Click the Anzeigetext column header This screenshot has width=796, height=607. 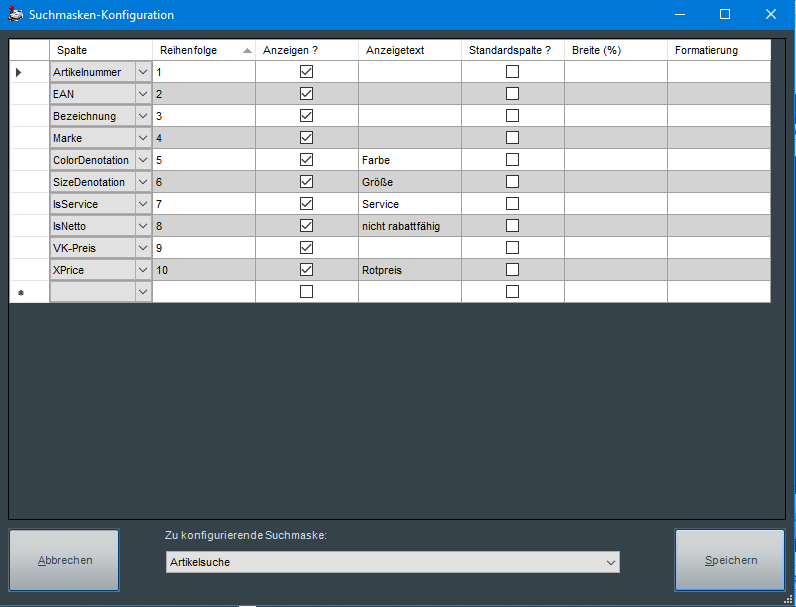409,50
